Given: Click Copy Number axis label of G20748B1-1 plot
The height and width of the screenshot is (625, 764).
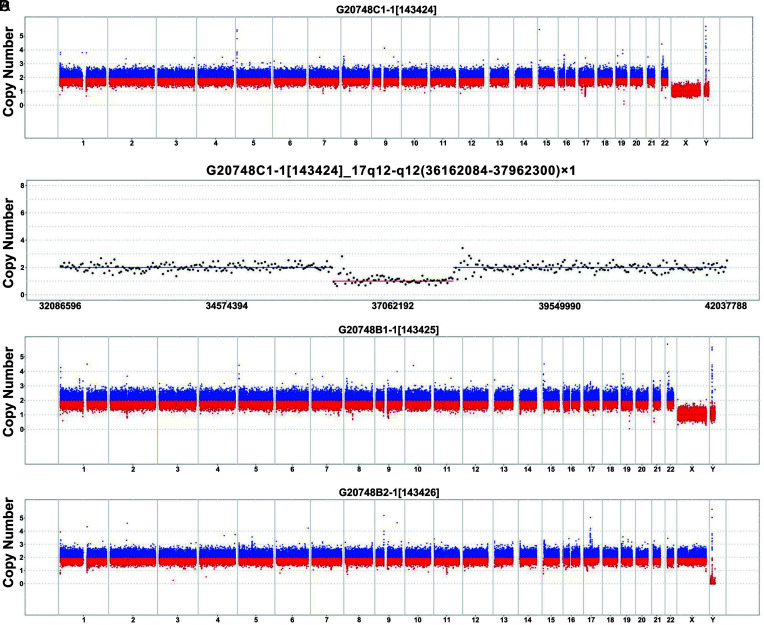Looking at the screenshot, I should (x=8, y=391).
